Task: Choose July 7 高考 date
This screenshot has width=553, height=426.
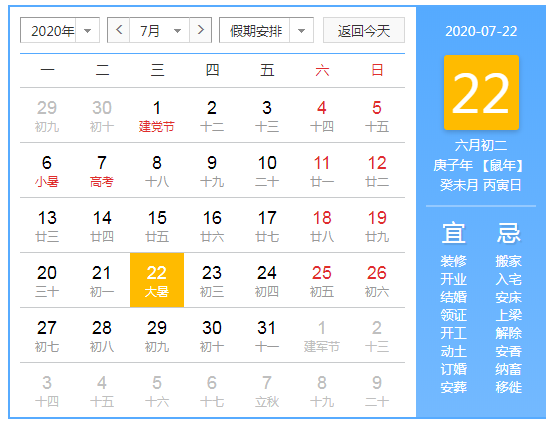Action: (x=102, y=171)
